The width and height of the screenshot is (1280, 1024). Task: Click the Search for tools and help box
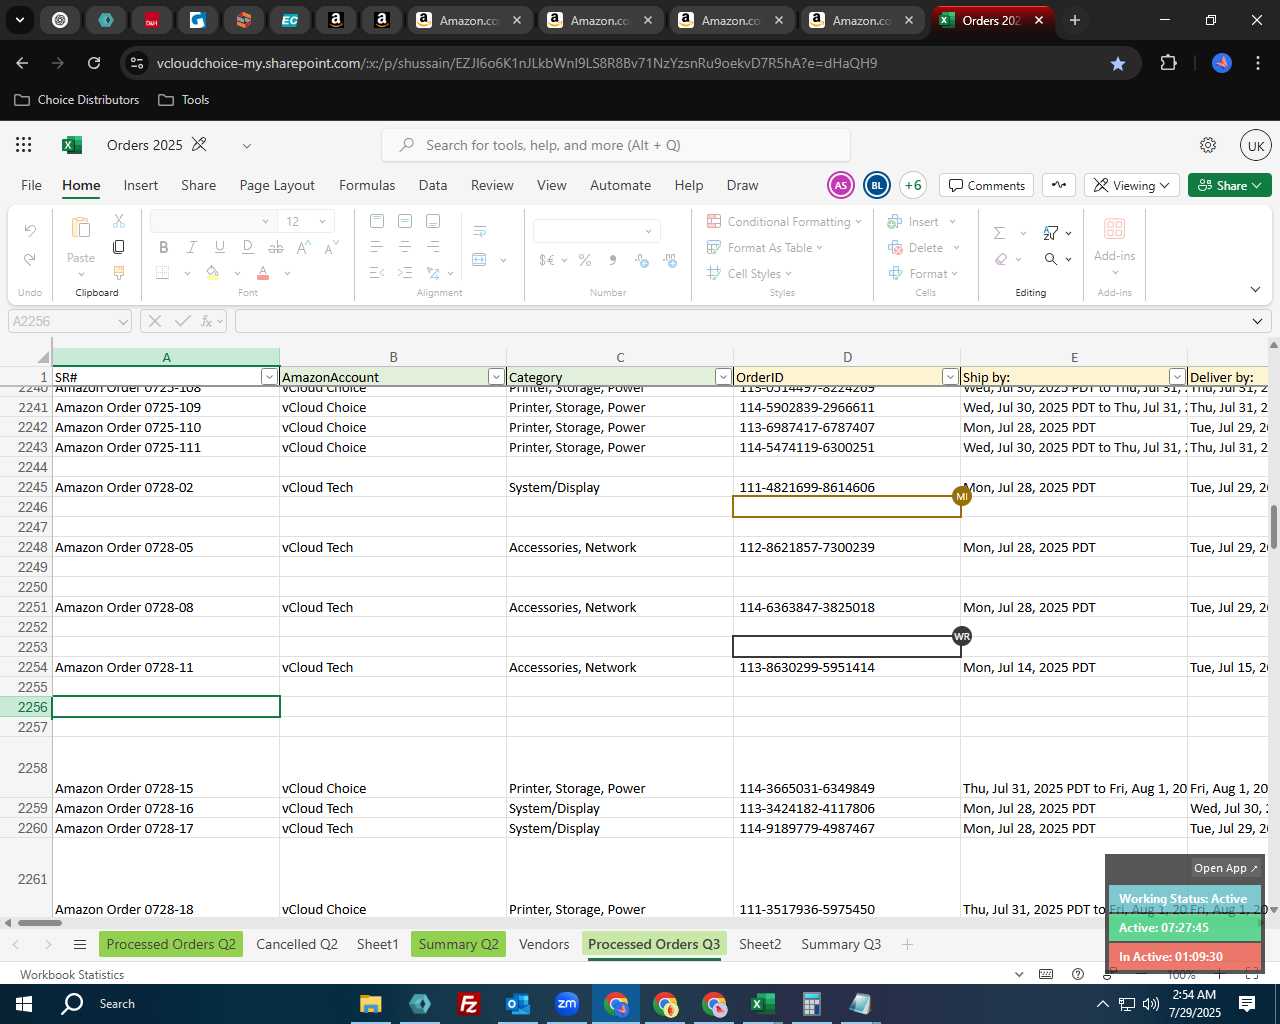[616, 145]
